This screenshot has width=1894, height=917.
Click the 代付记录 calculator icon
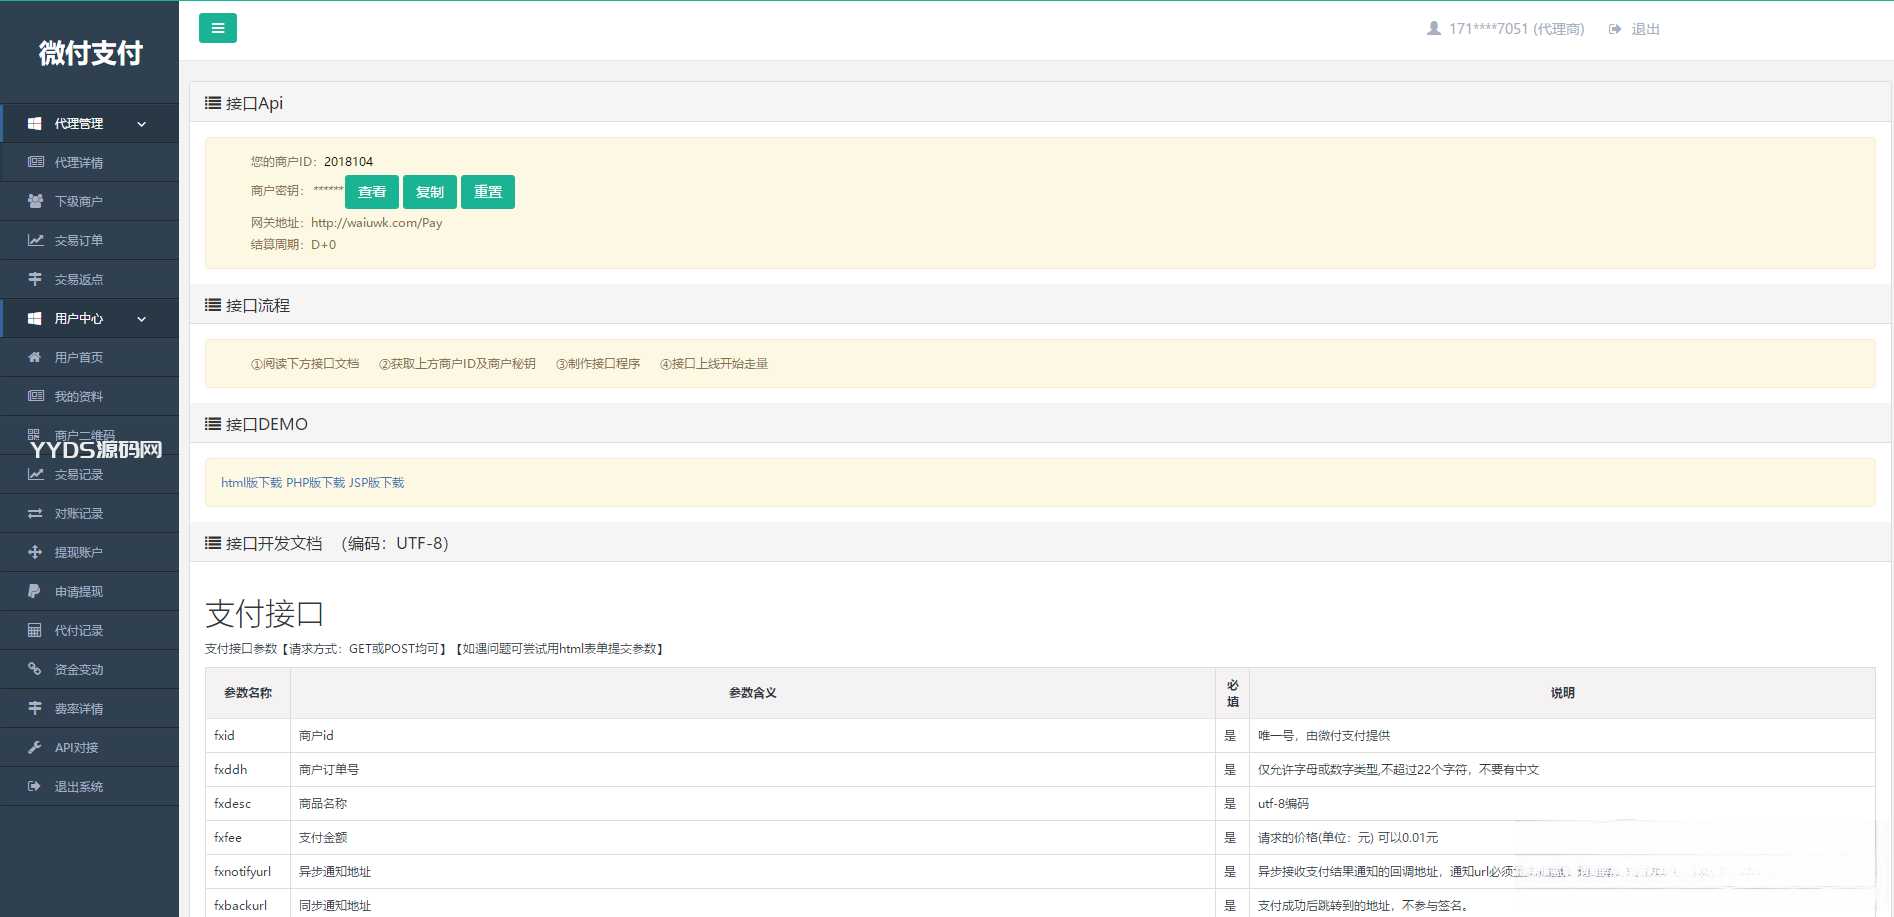[x=35, y=630]
